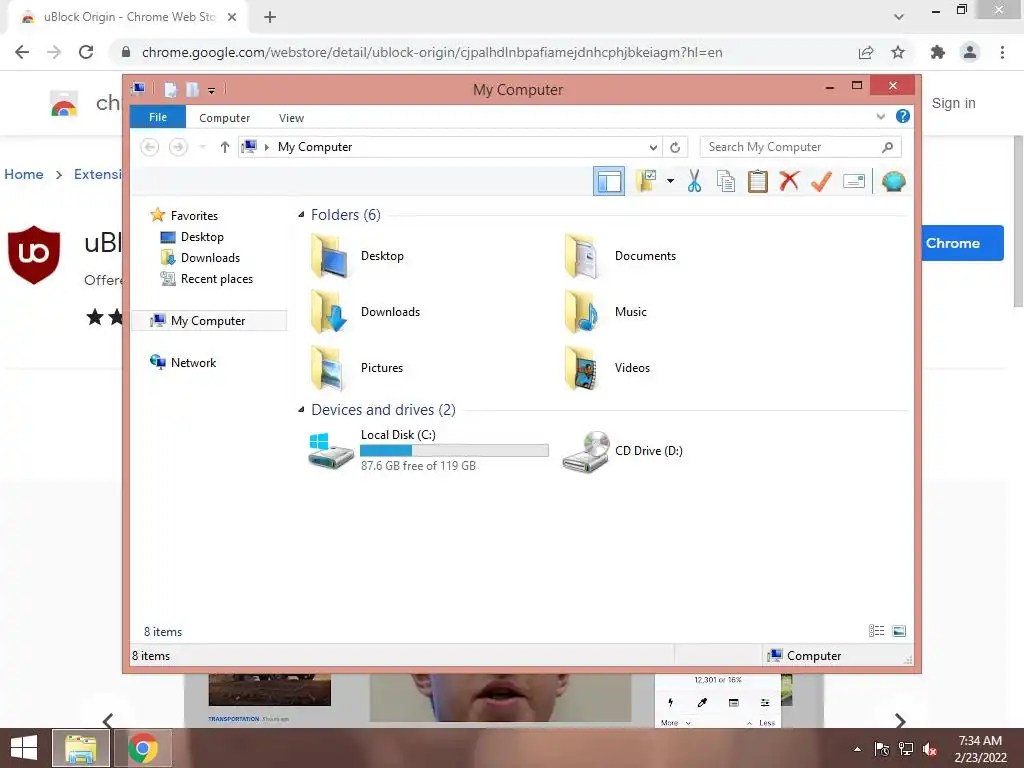Click the New Folder quick access icon
This screenshot has width=1024, height=768.
tap(192, 89)
